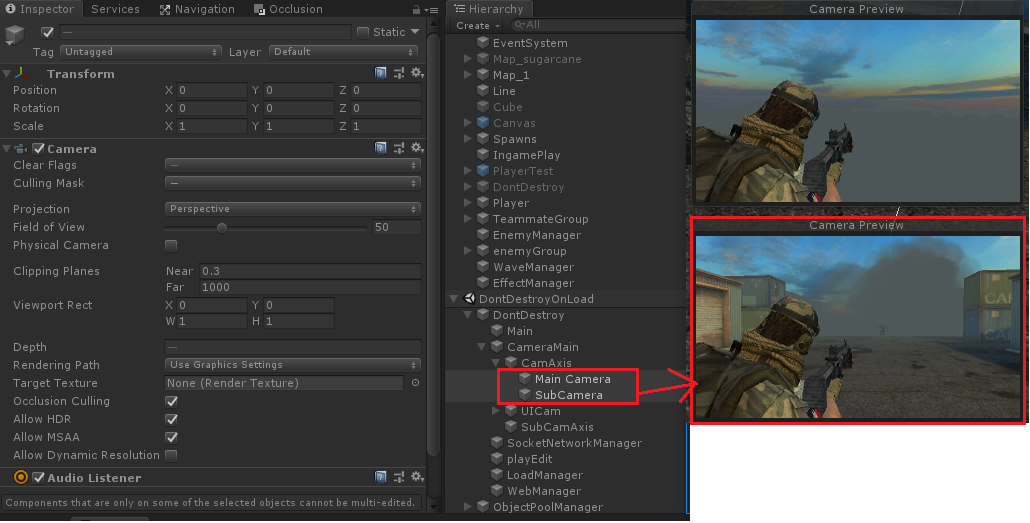
Task: Open the Projection dropdown showing Perspective
Action: click(292, 209)
